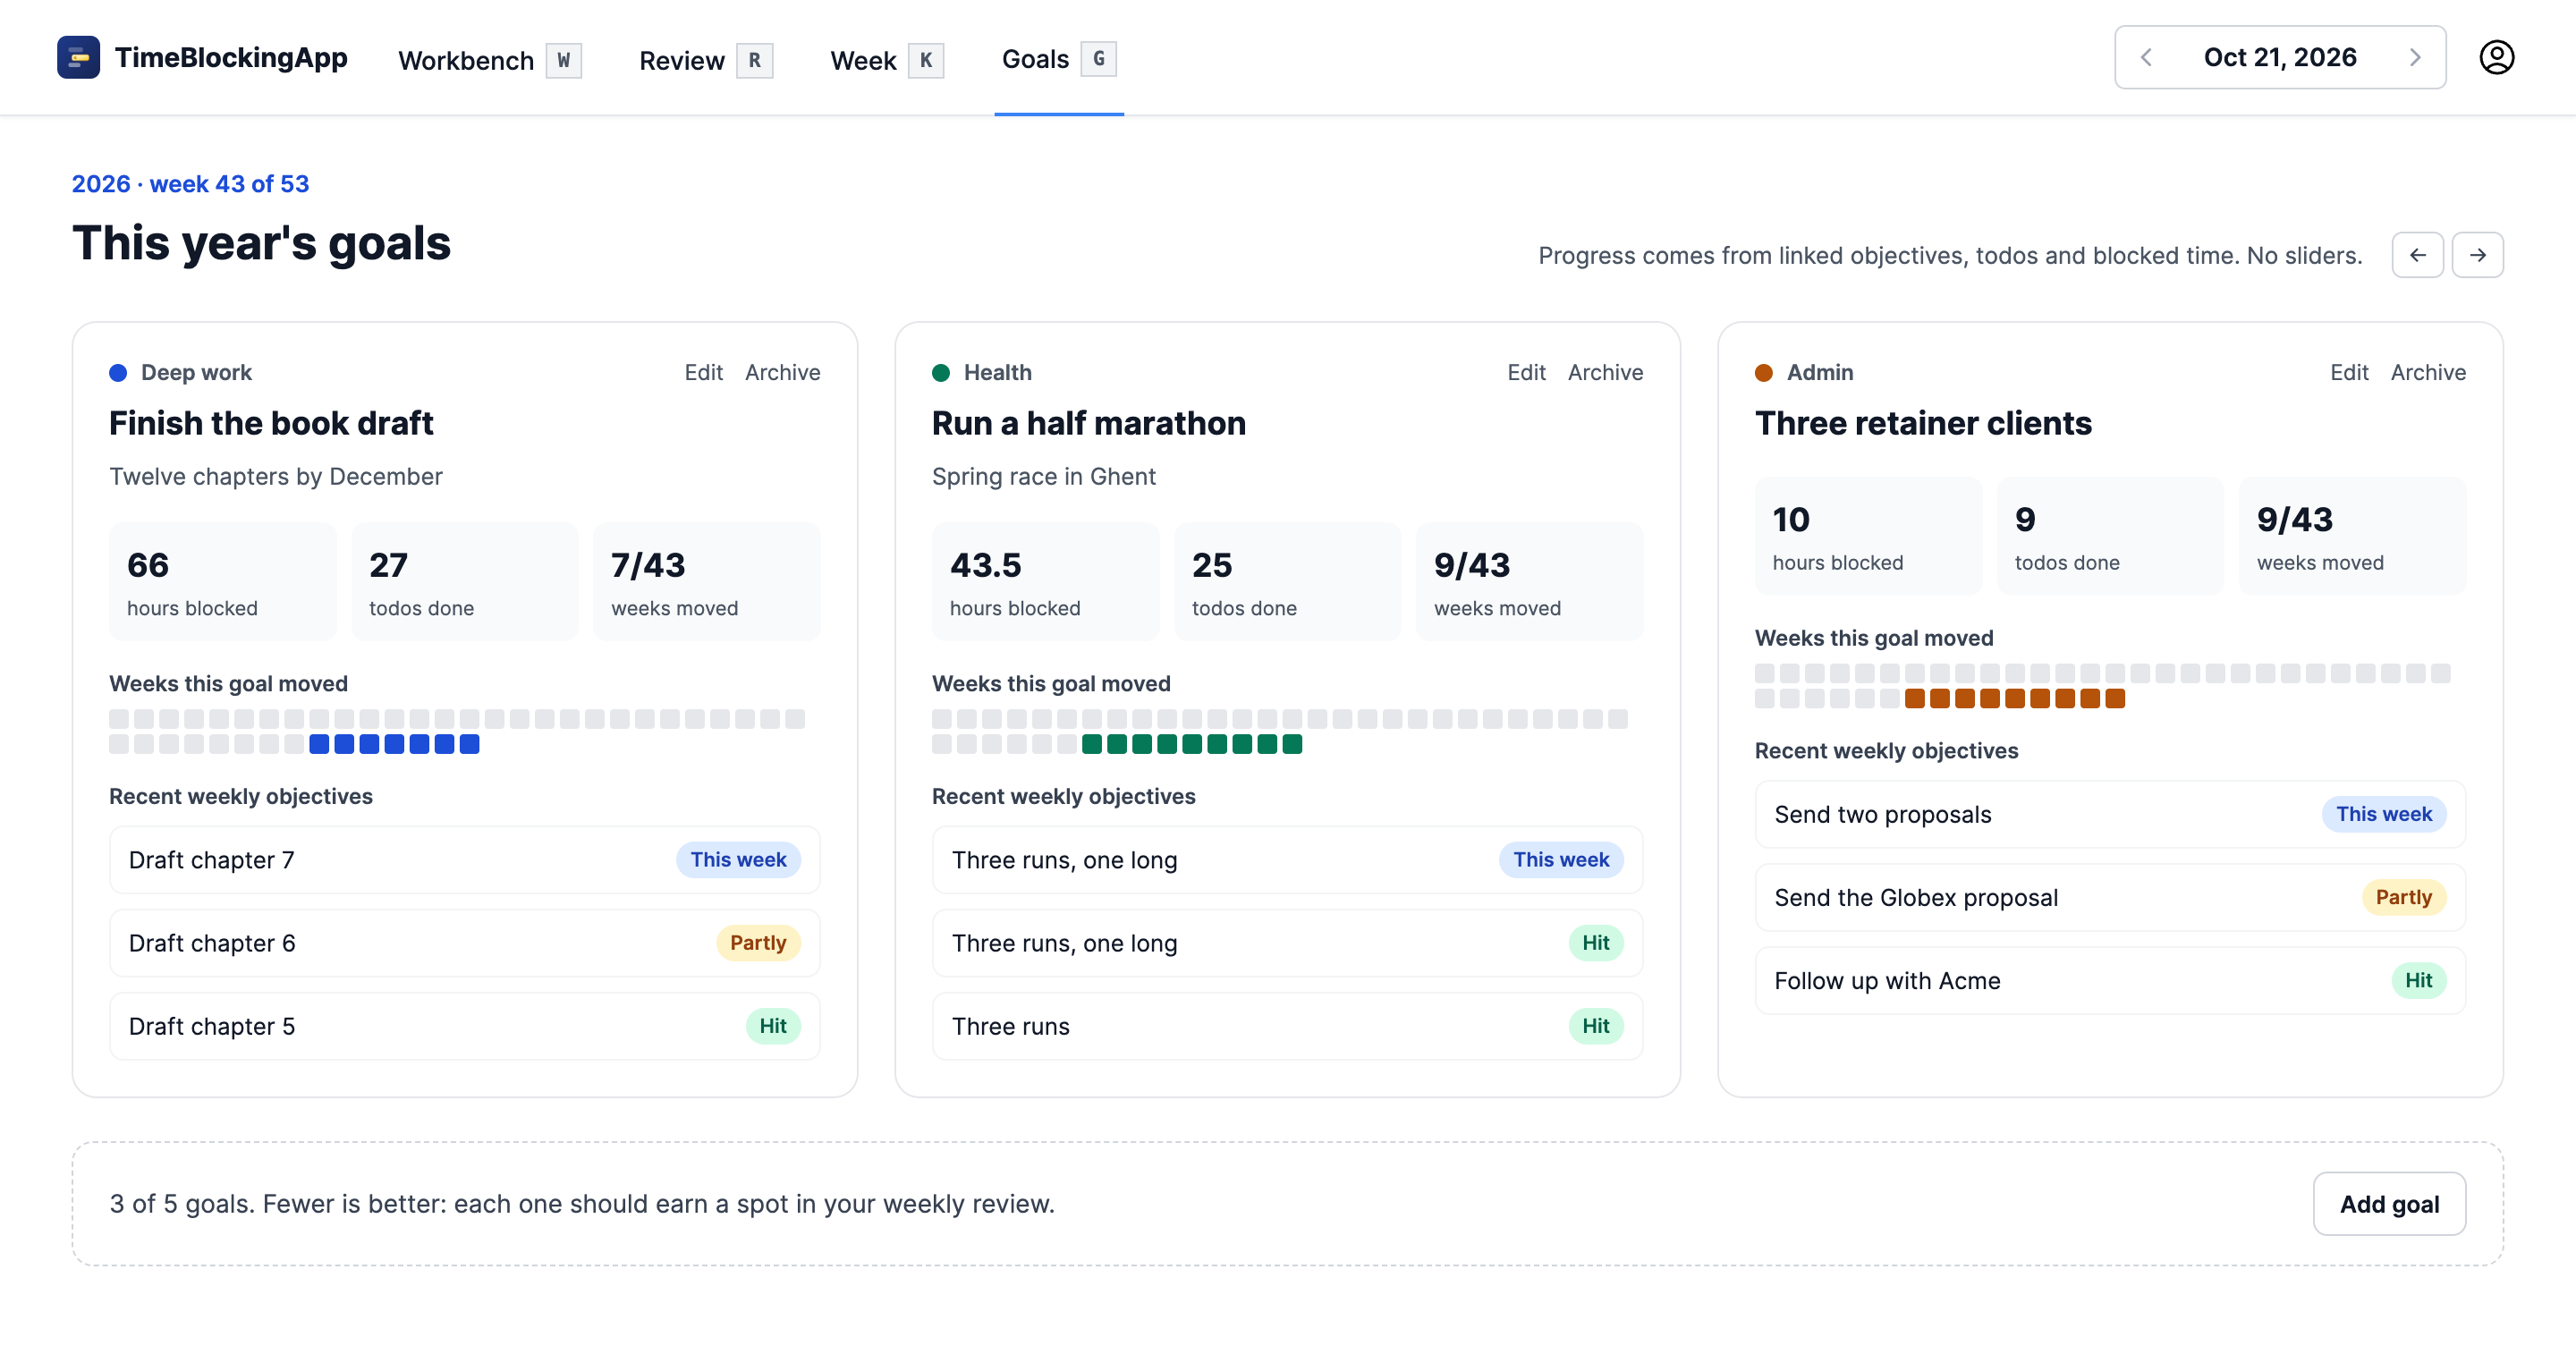Go to previous date with left chevron
Viewport: 2576px width, 1354px height.
pyautogui.click(x=2146, y=57)
